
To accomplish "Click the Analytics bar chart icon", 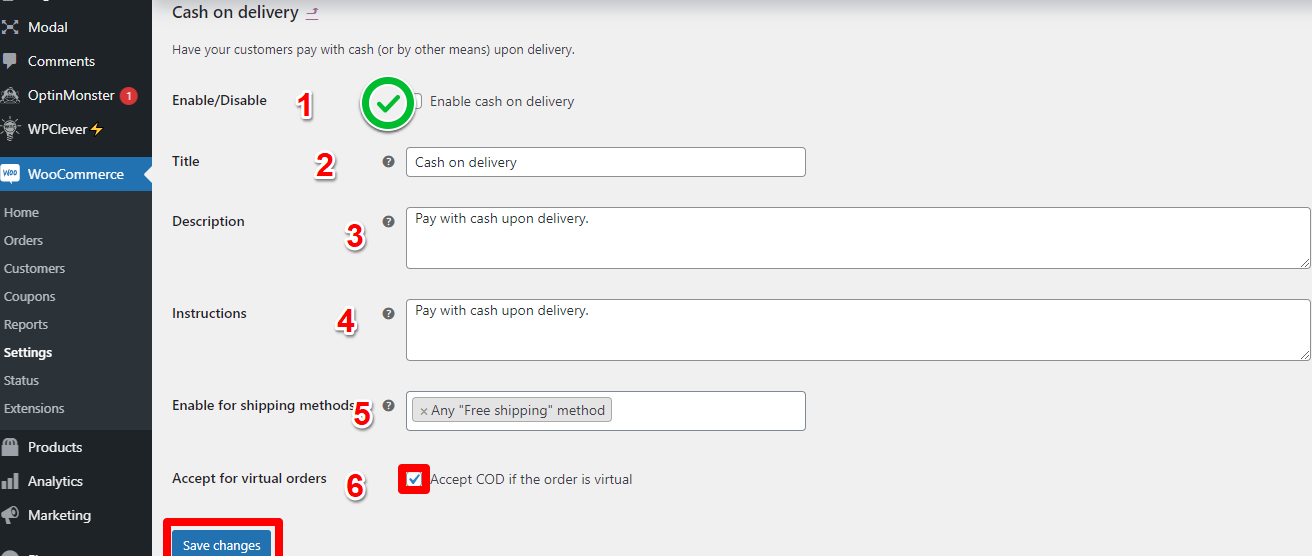I will click(x=11, y=481).
